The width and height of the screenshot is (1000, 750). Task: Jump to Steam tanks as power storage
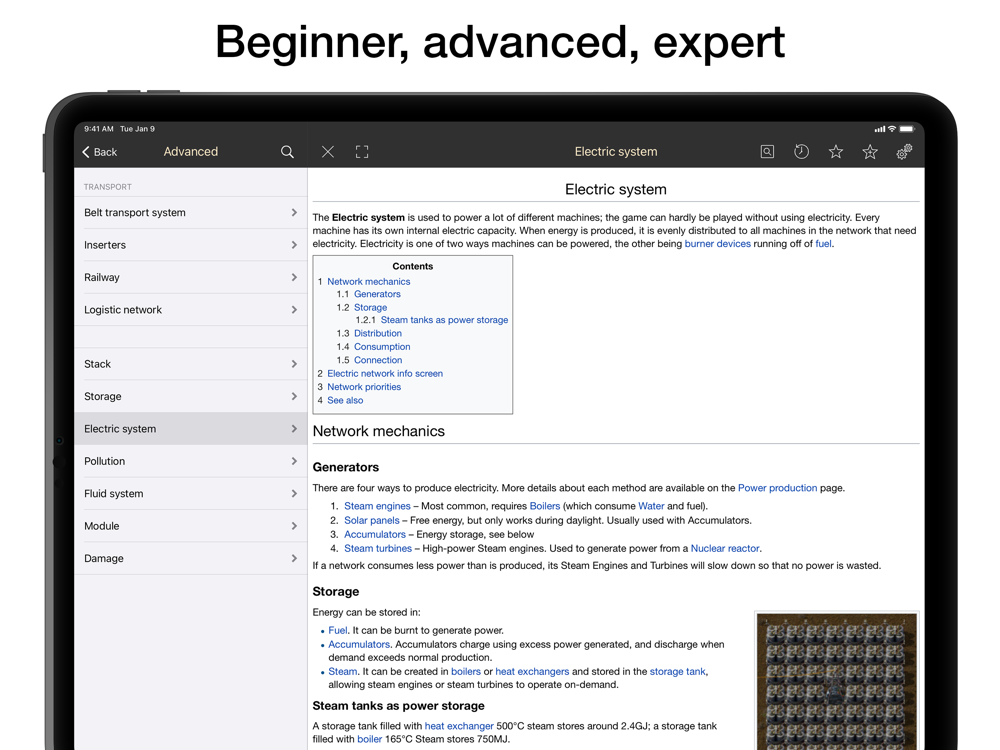pyautogui.click(x=444, y=320)
